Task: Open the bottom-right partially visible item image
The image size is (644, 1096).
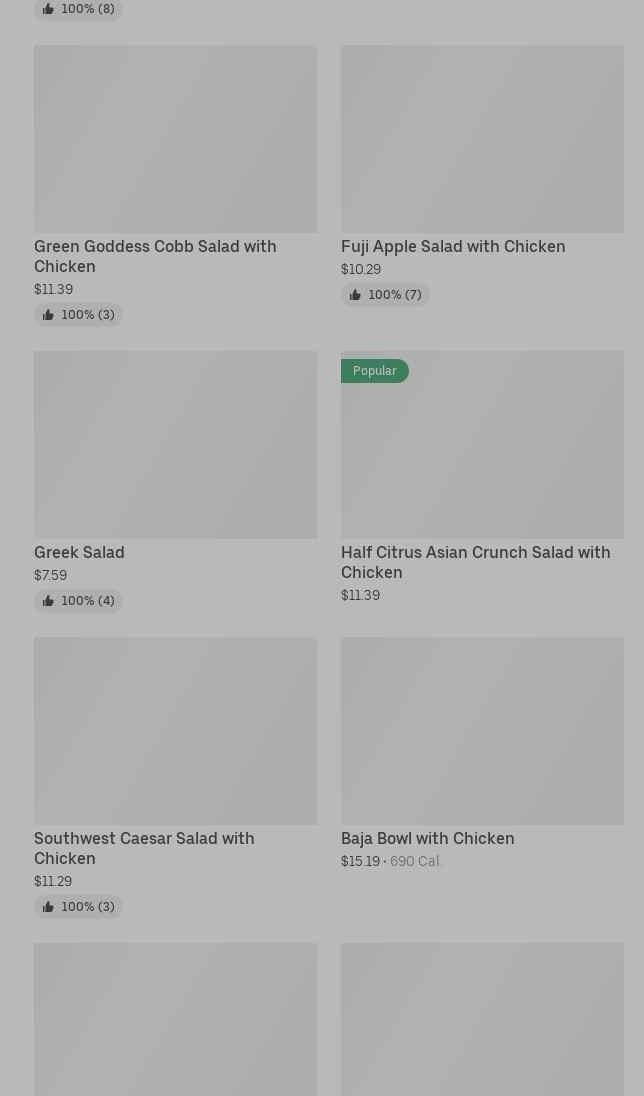Action: coord(482,1020)
